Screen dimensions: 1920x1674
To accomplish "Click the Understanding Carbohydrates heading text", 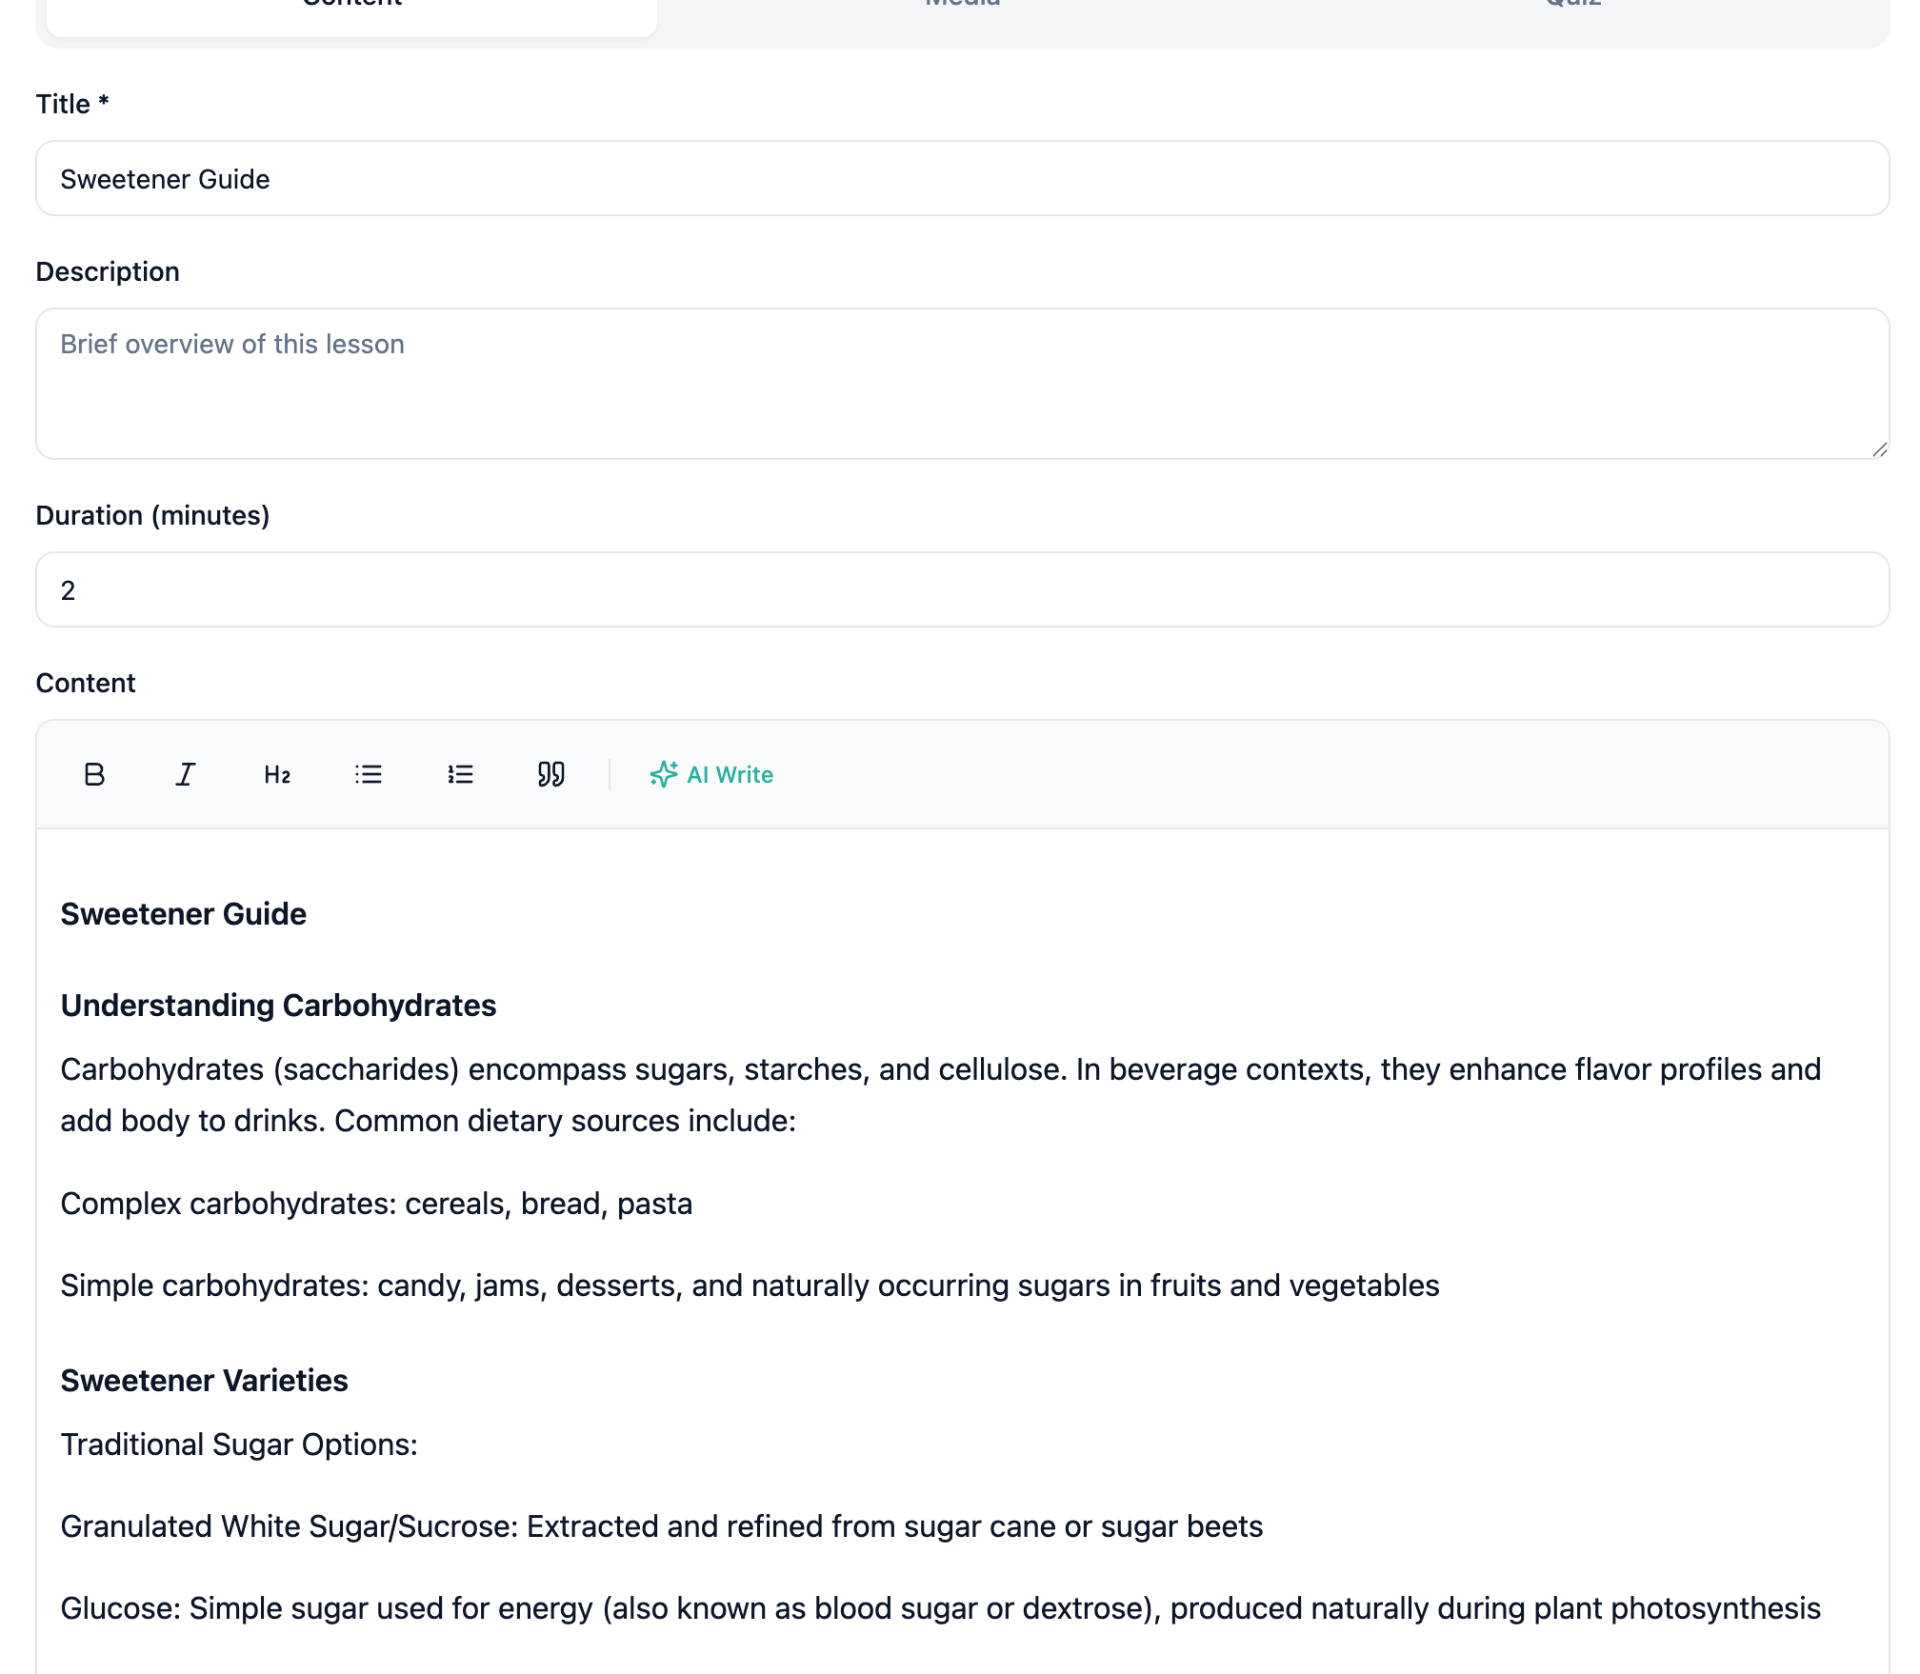I will coord(278,1005).
